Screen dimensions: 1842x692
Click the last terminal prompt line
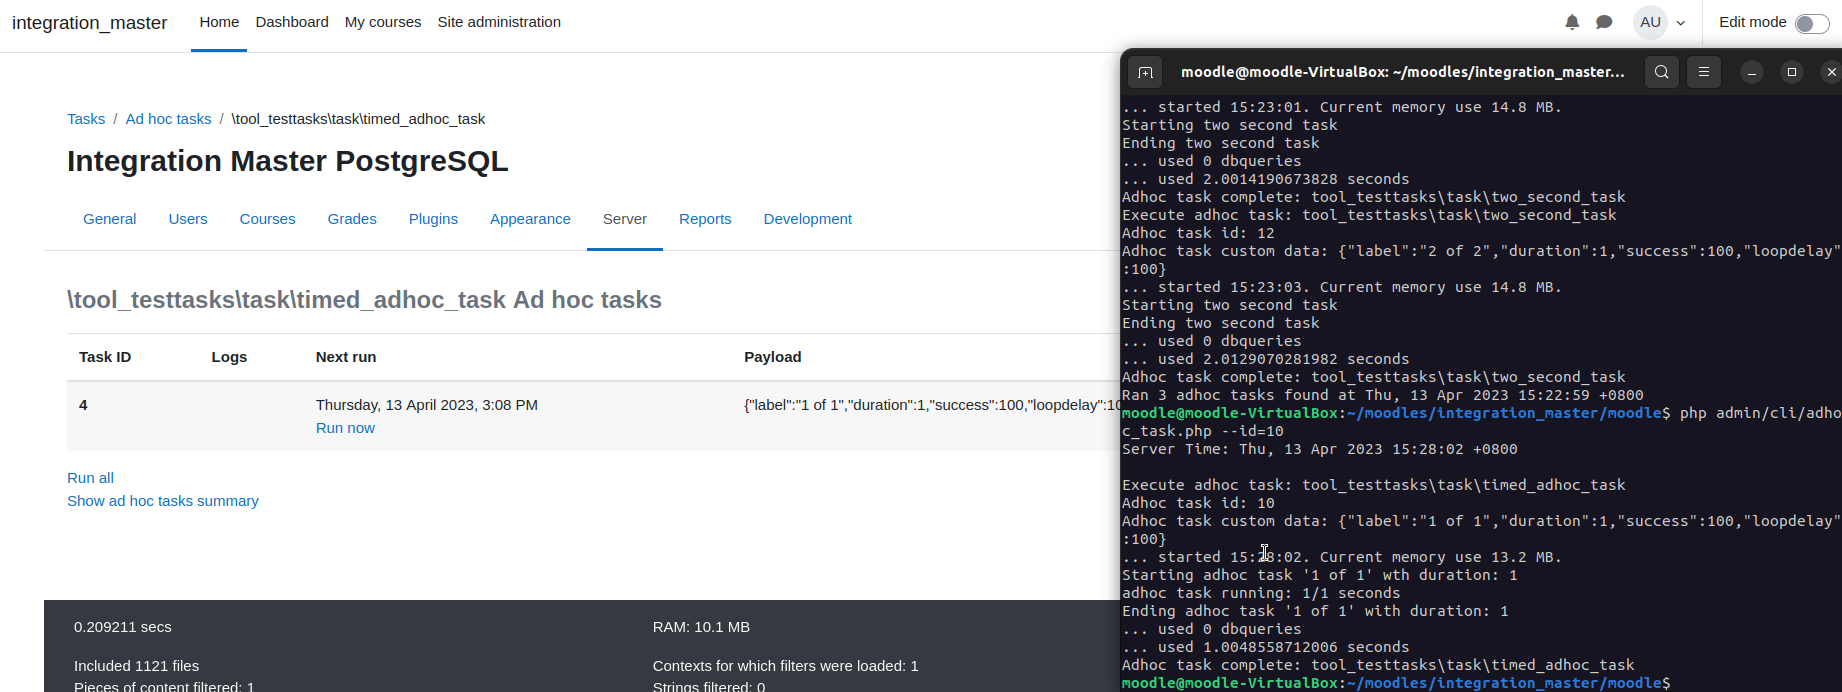[x=1396, y=683]
